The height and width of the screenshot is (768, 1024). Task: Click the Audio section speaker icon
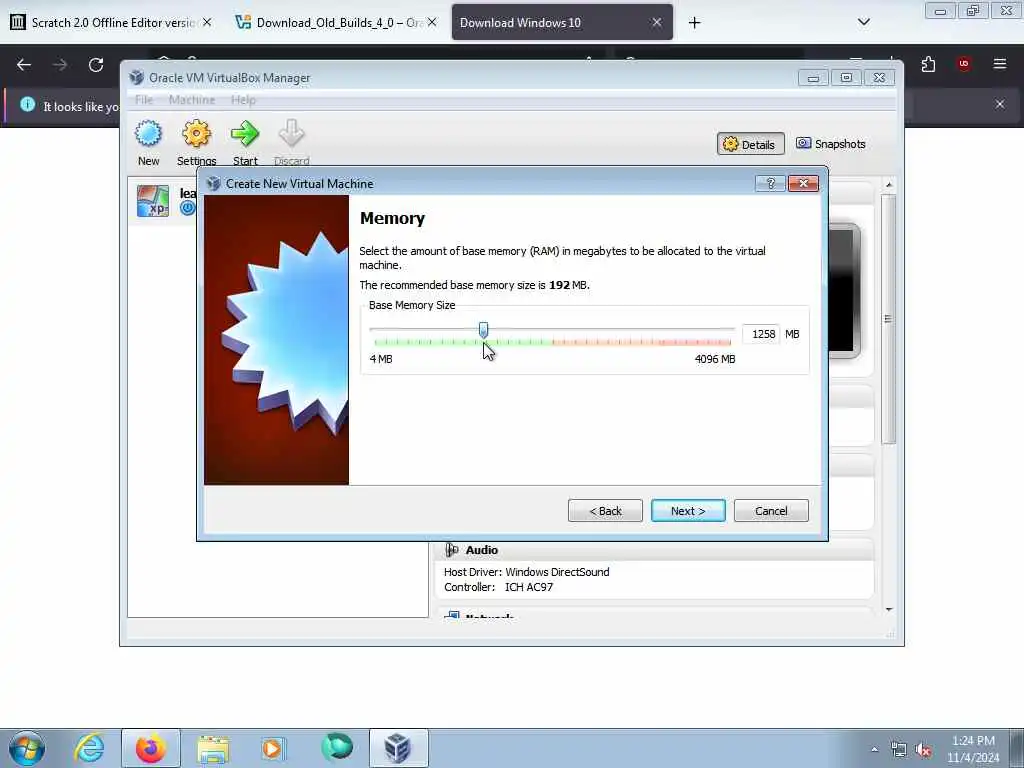451,550
